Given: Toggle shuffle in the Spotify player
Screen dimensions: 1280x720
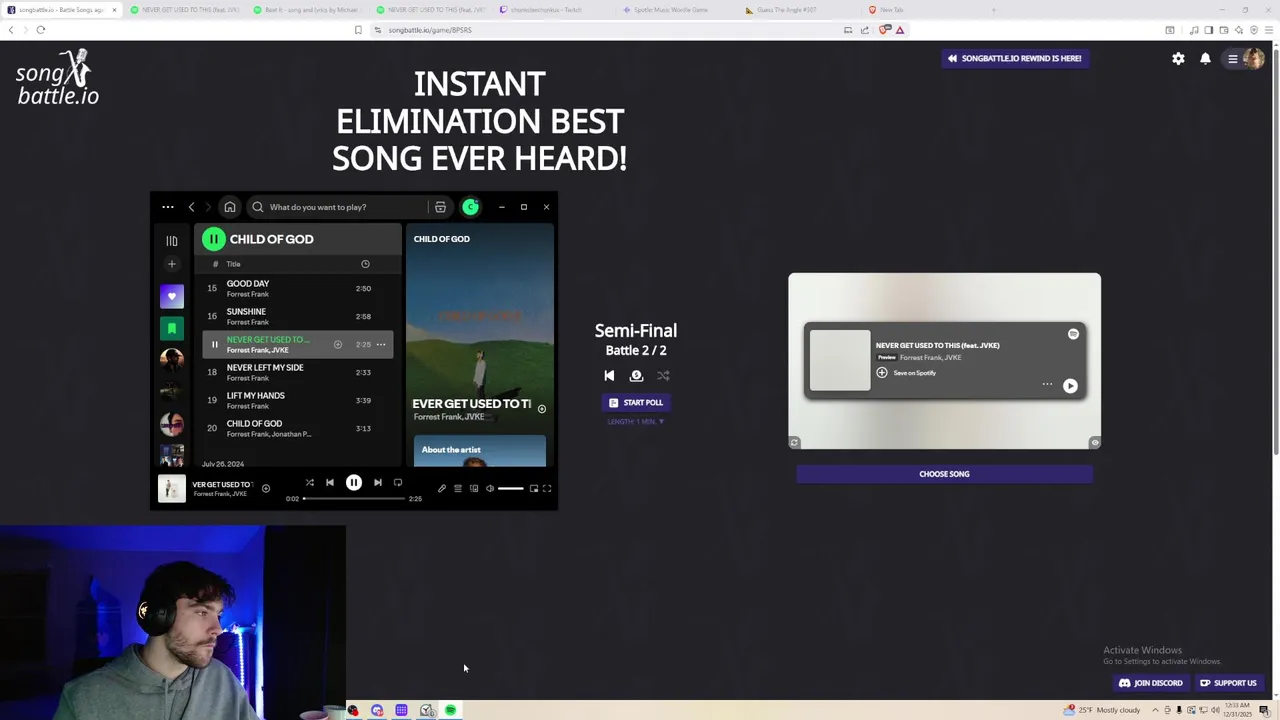Looking at the screenshot, I should [x=310, y=483].
